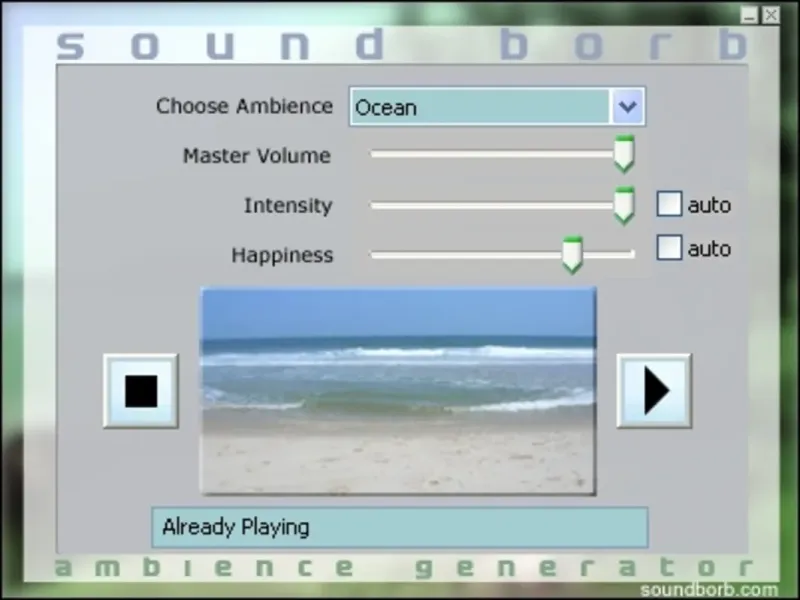Click the Happiness label text
This screenshot has width=800, height=600.
pos(282,255)
